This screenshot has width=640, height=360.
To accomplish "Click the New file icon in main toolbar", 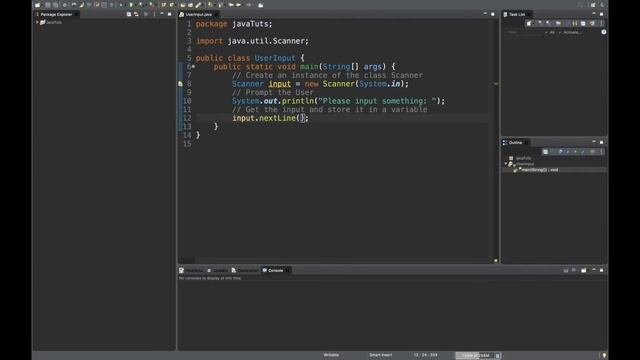I will (38, 5).
